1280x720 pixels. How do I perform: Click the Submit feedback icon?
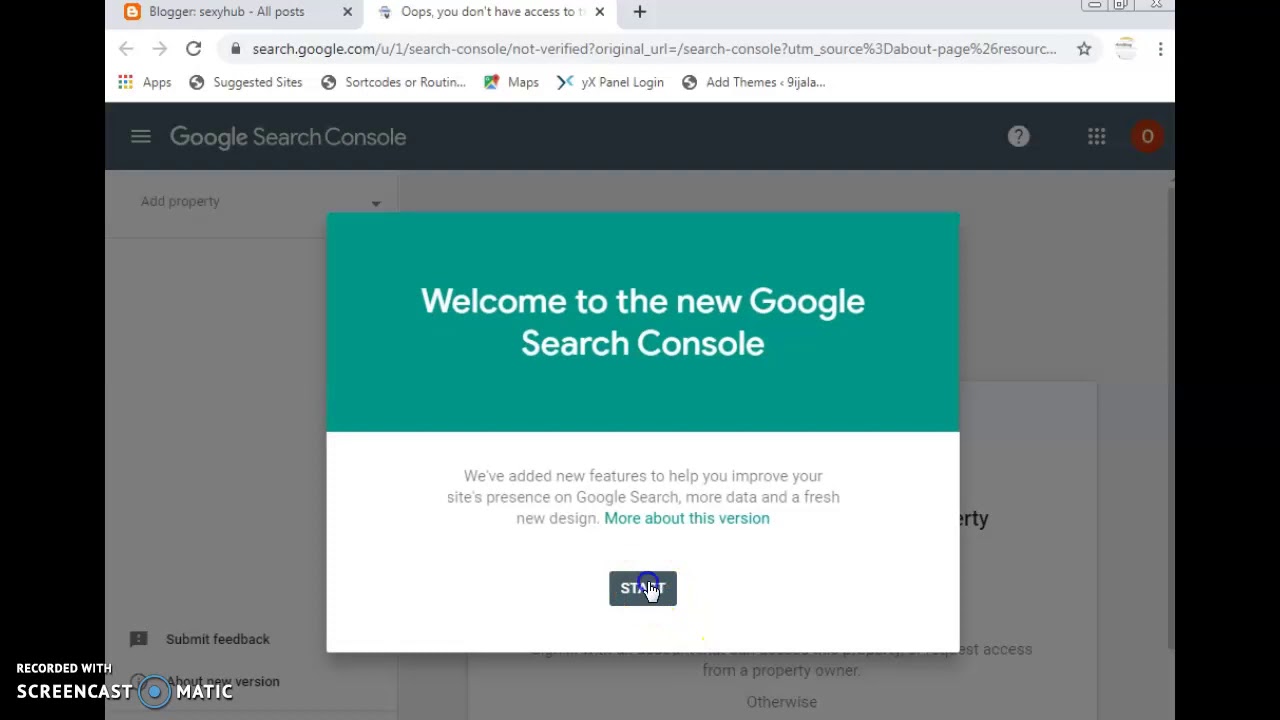[139, 639]
